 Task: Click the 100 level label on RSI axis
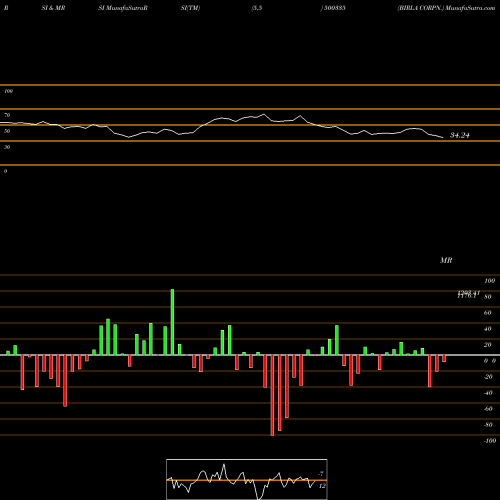tap(8, 91)
